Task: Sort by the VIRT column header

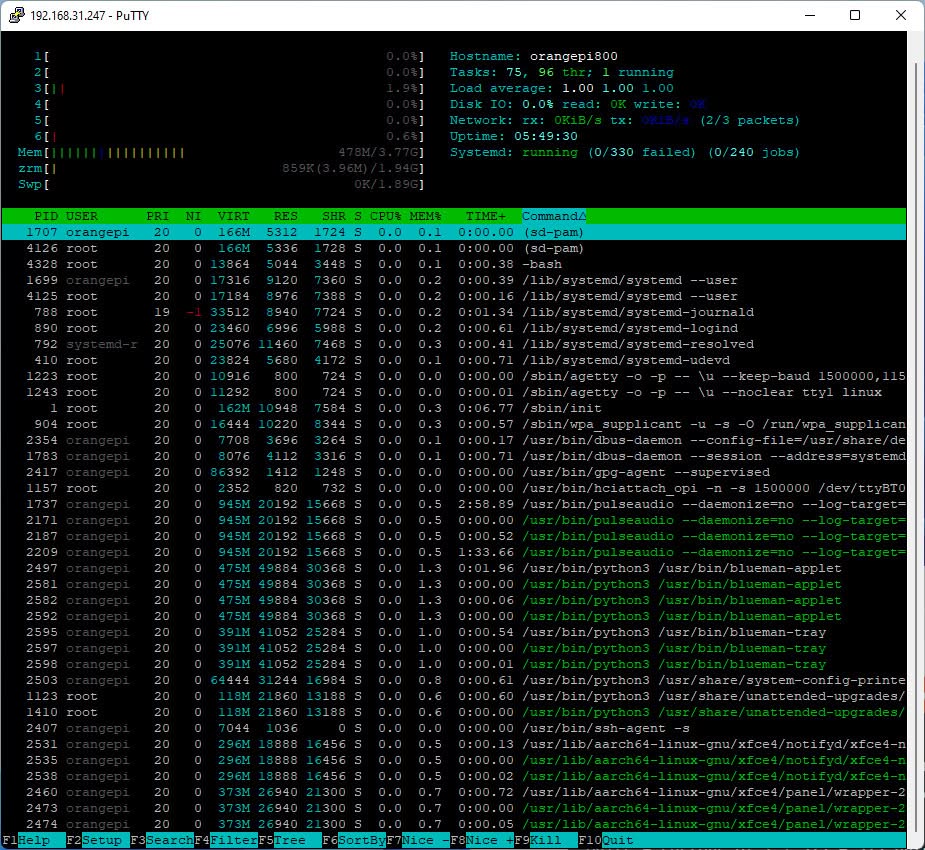Action: point(234,216)
